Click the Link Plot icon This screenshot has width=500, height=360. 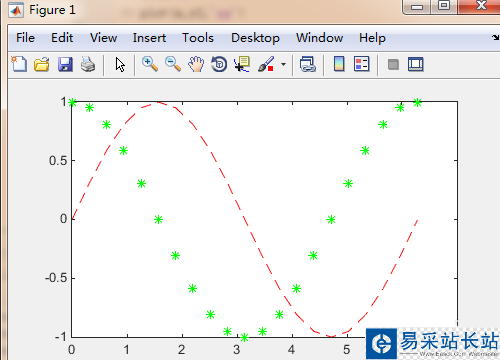point(307,64)
